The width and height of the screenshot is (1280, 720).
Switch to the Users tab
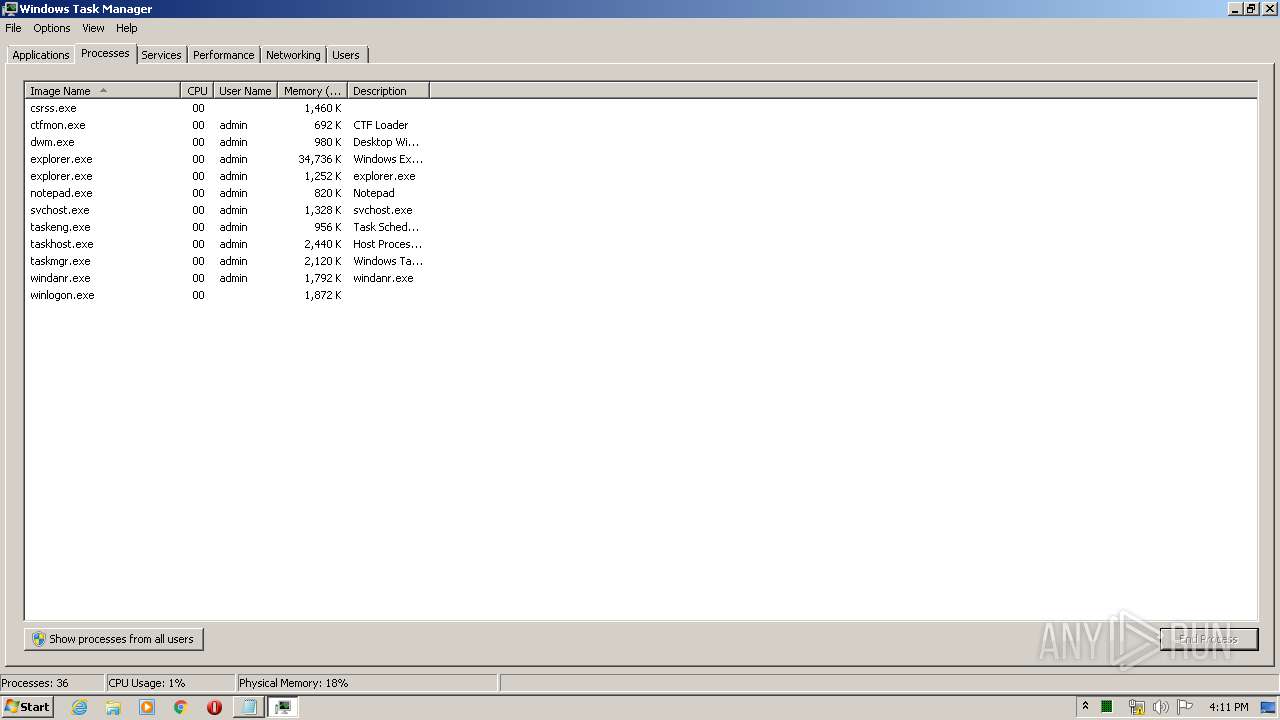[x=346, y=55]
